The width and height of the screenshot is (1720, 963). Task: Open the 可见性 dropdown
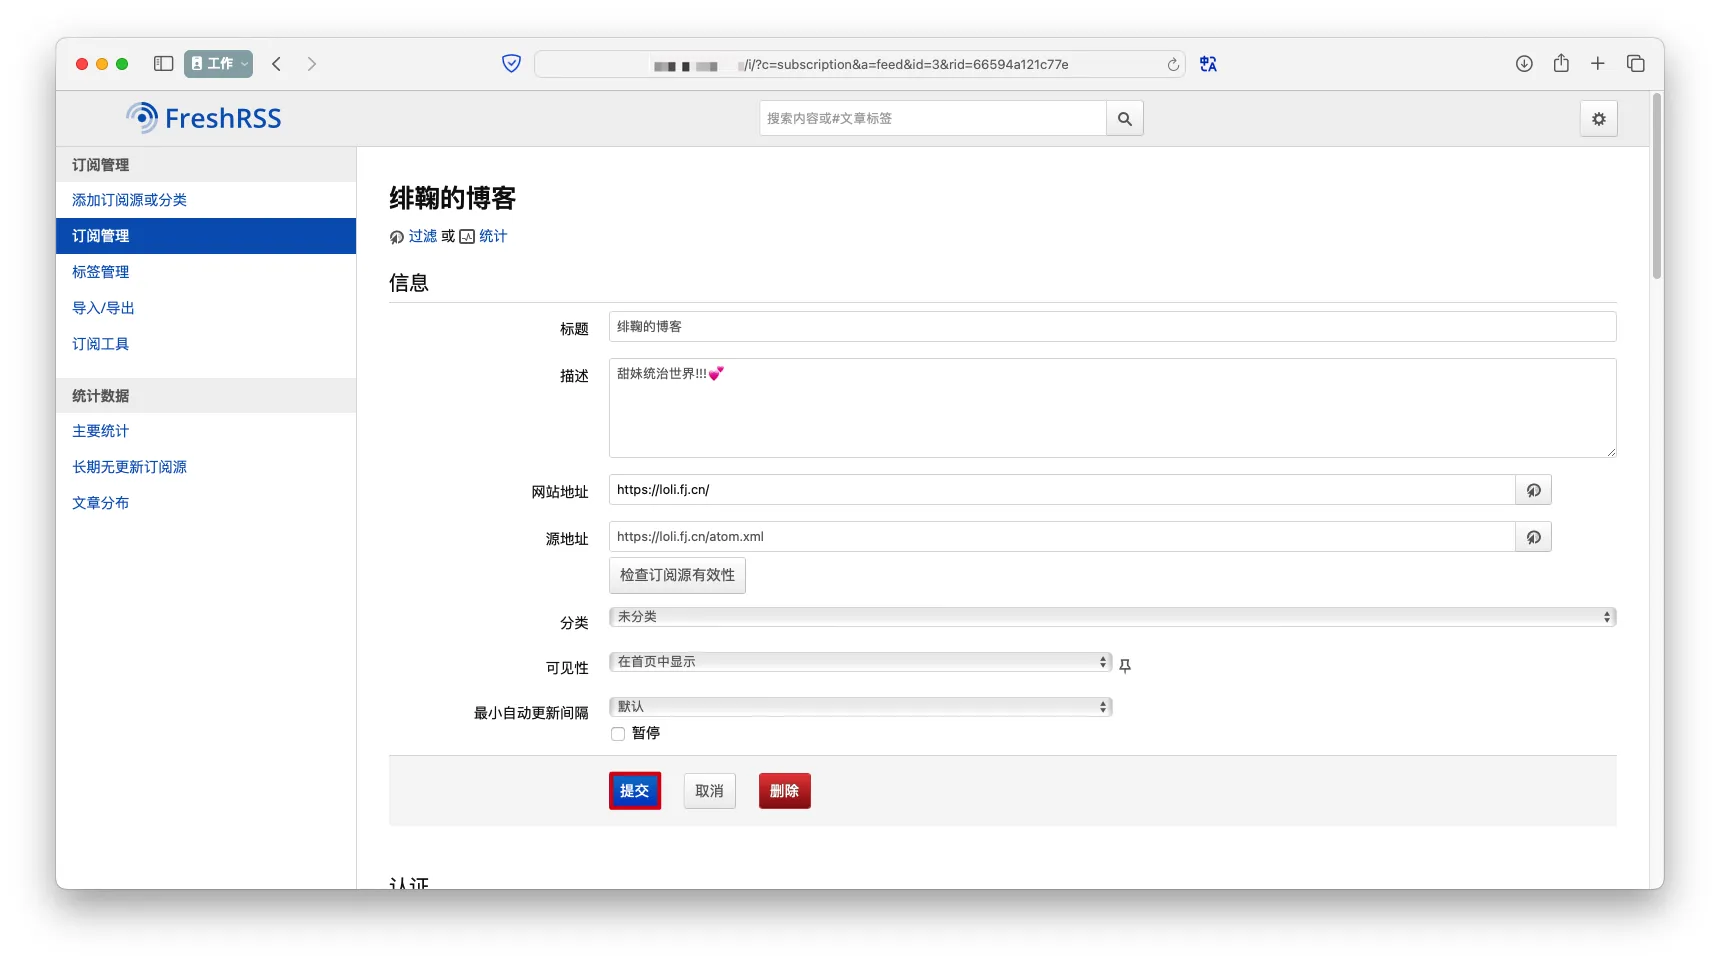[x=860, y=662]
